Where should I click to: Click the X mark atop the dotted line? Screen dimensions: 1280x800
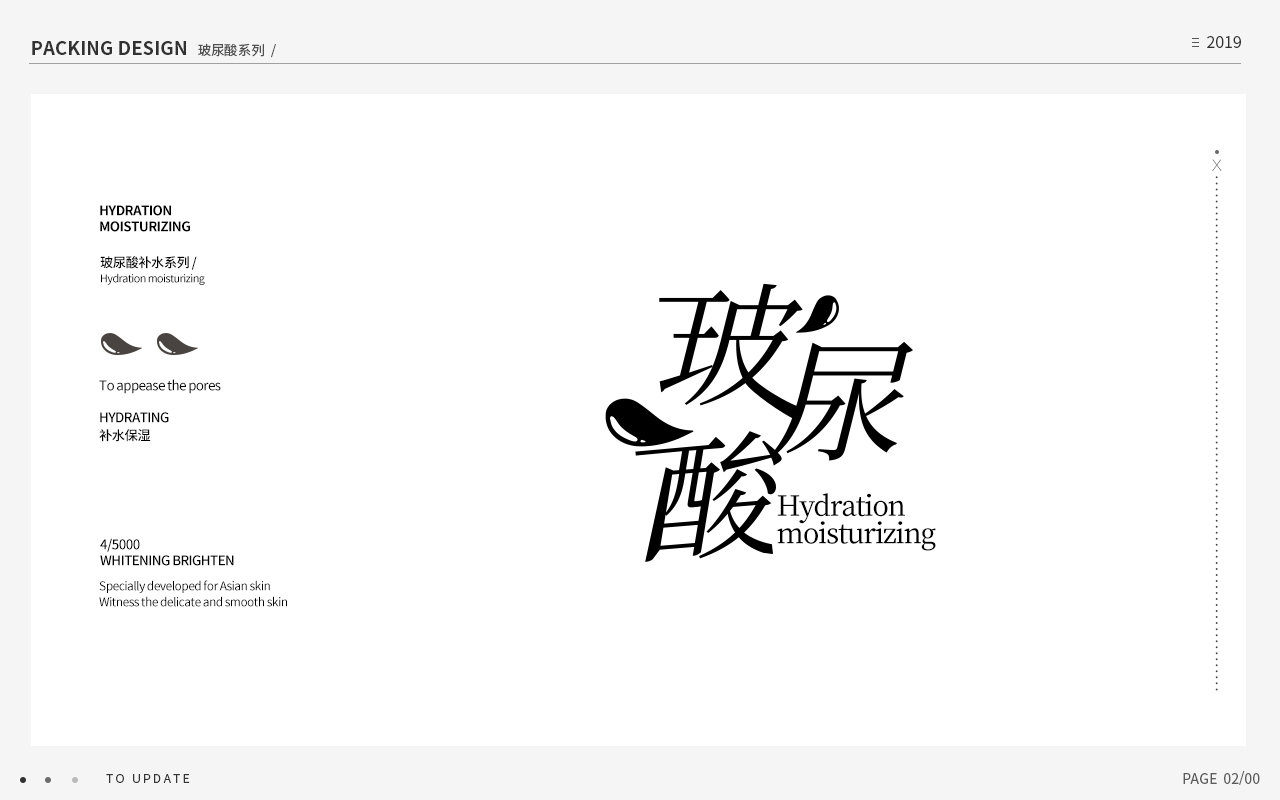(x=1217, y=166)
